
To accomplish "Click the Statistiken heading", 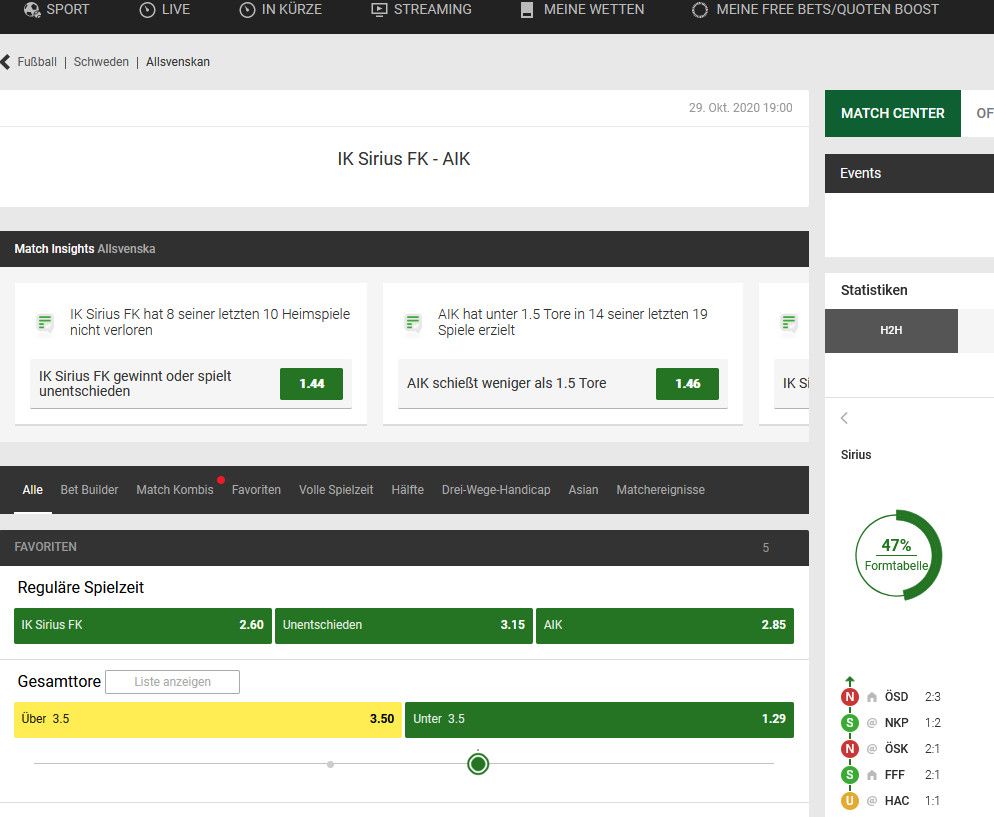I will click(874, 290).
